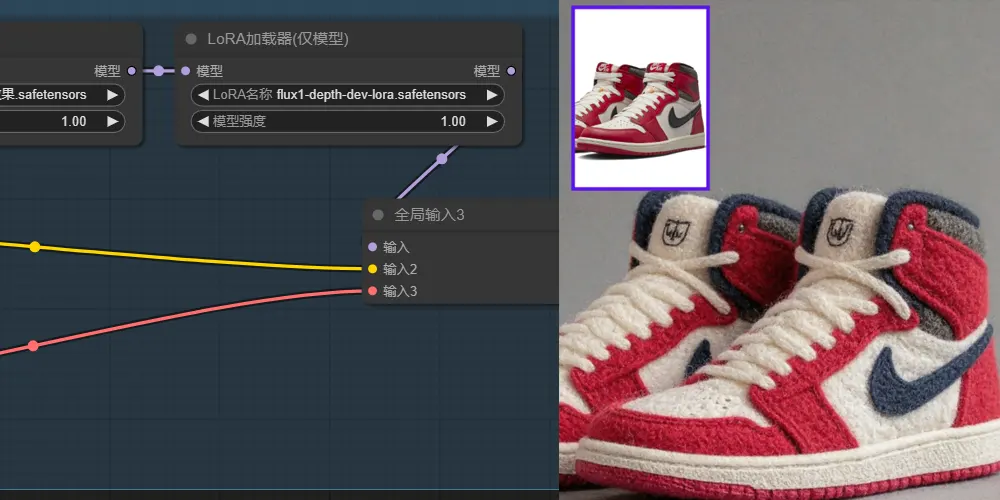Previous LoRA名称 file left arrow
Screen dimensions: 1000x500
203,95
